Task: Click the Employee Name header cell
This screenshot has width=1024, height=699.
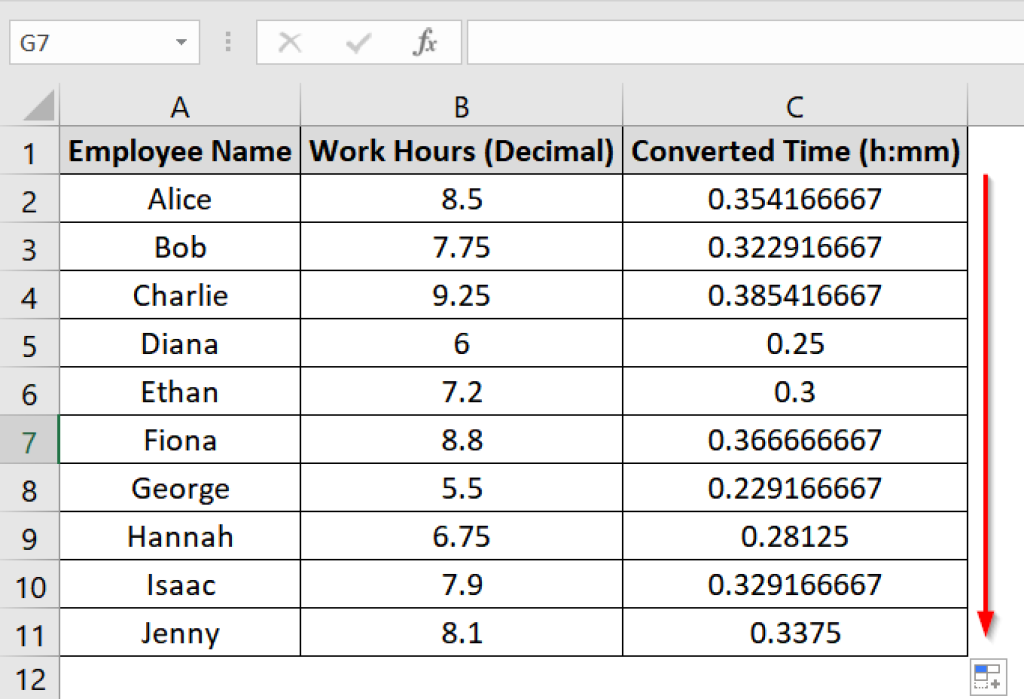Action: (x=180, y=151)
